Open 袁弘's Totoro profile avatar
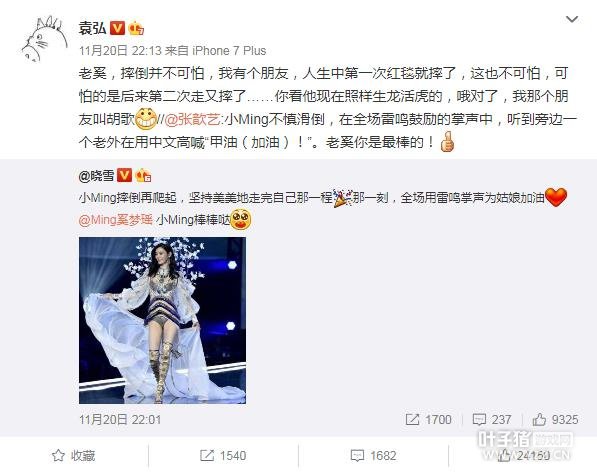The width and height of the screenshot is (597, 472). [45, 38]
